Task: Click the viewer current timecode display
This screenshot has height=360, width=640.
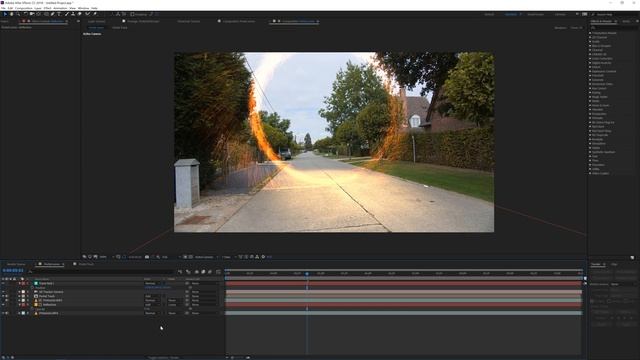Action: (x=135, y=257)
